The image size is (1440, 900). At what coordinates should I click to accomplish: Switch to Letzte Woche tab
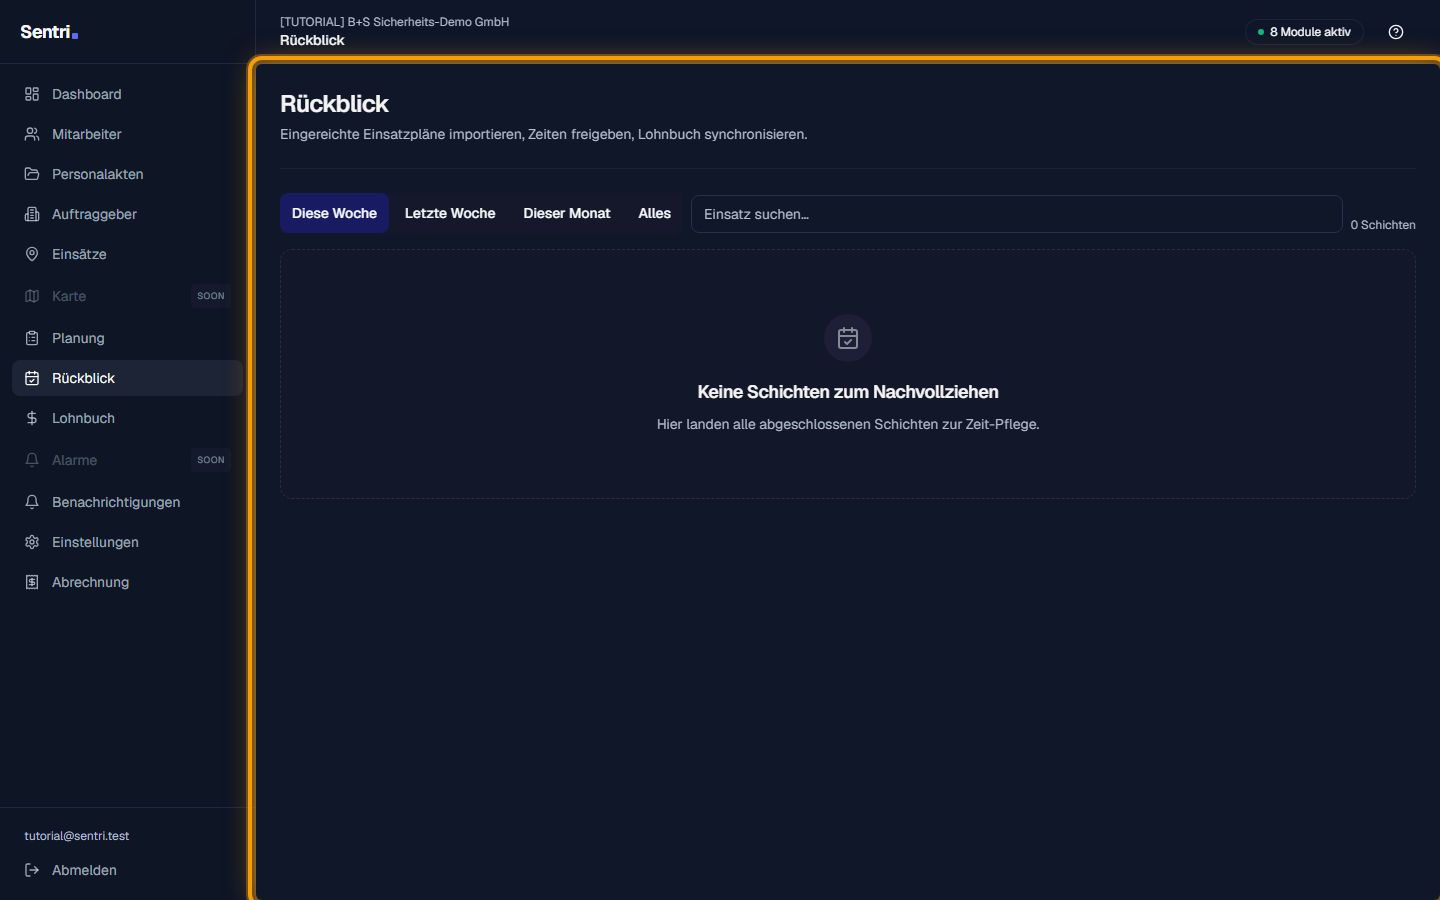click(x=450, y=213)
